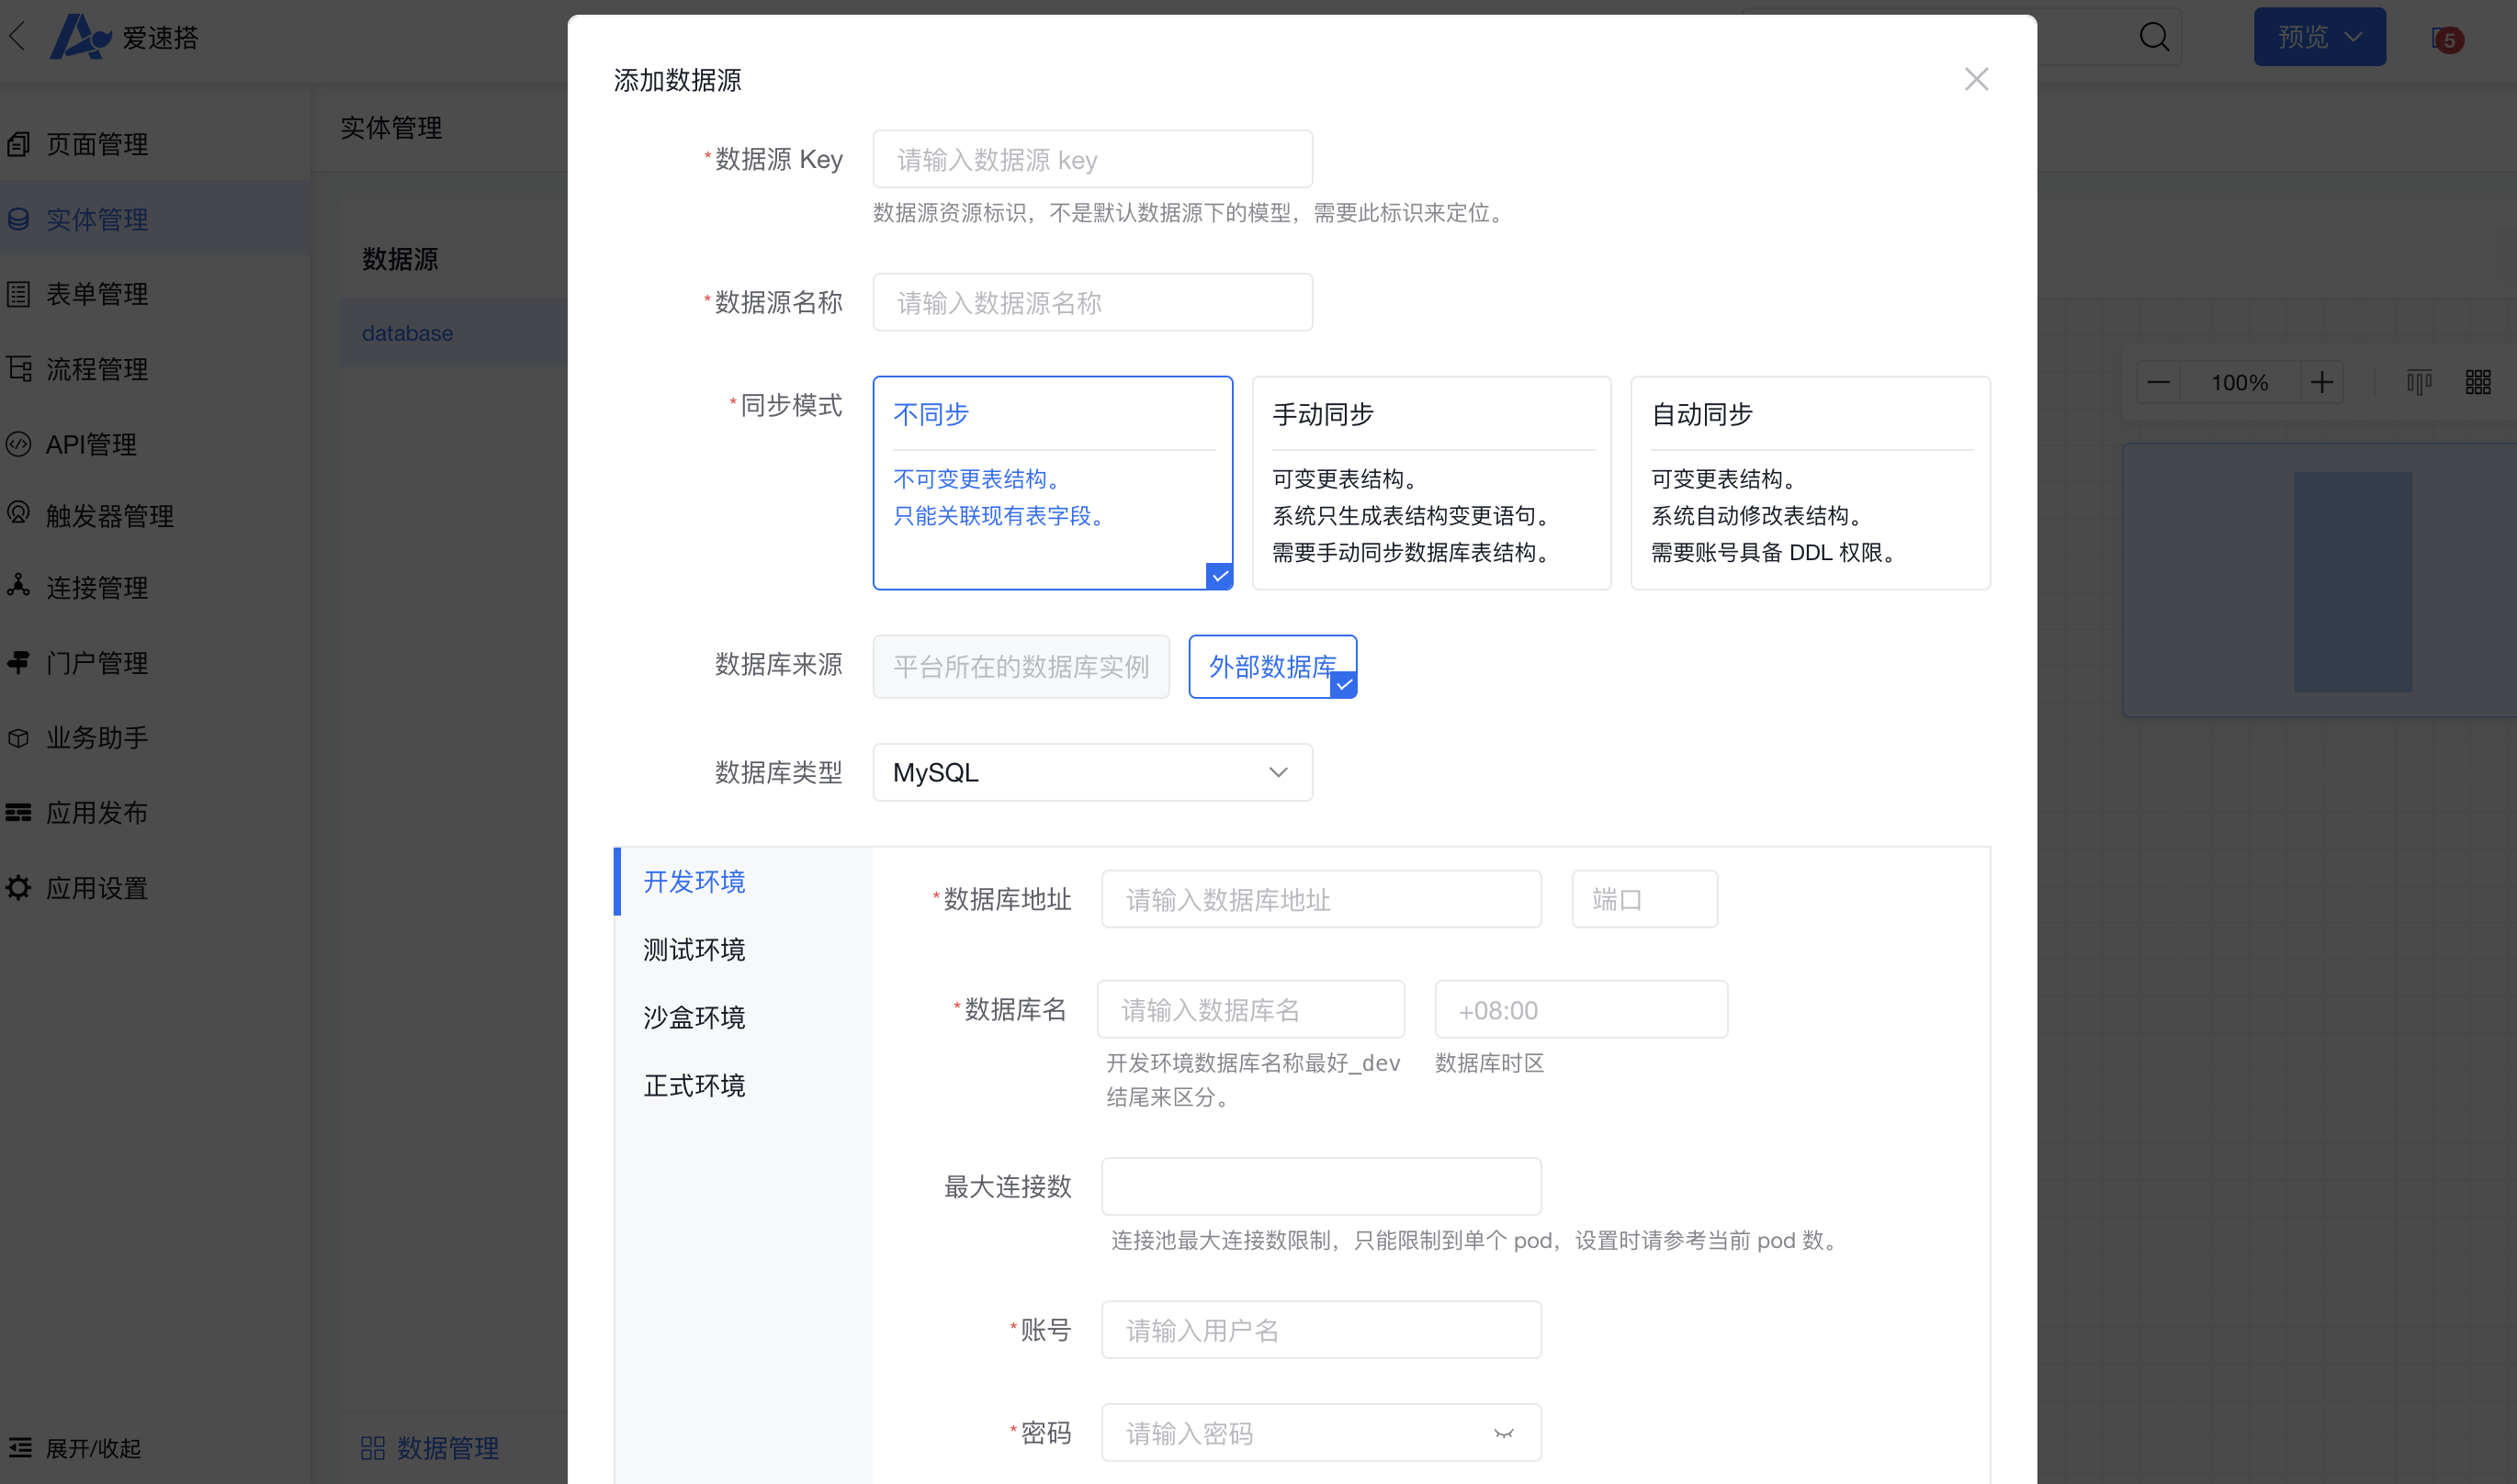Choose 平台所在的数据库实例 as database source
Image resolution: width=2517 pixels, height=1484 pixels.
point(1021,666)
